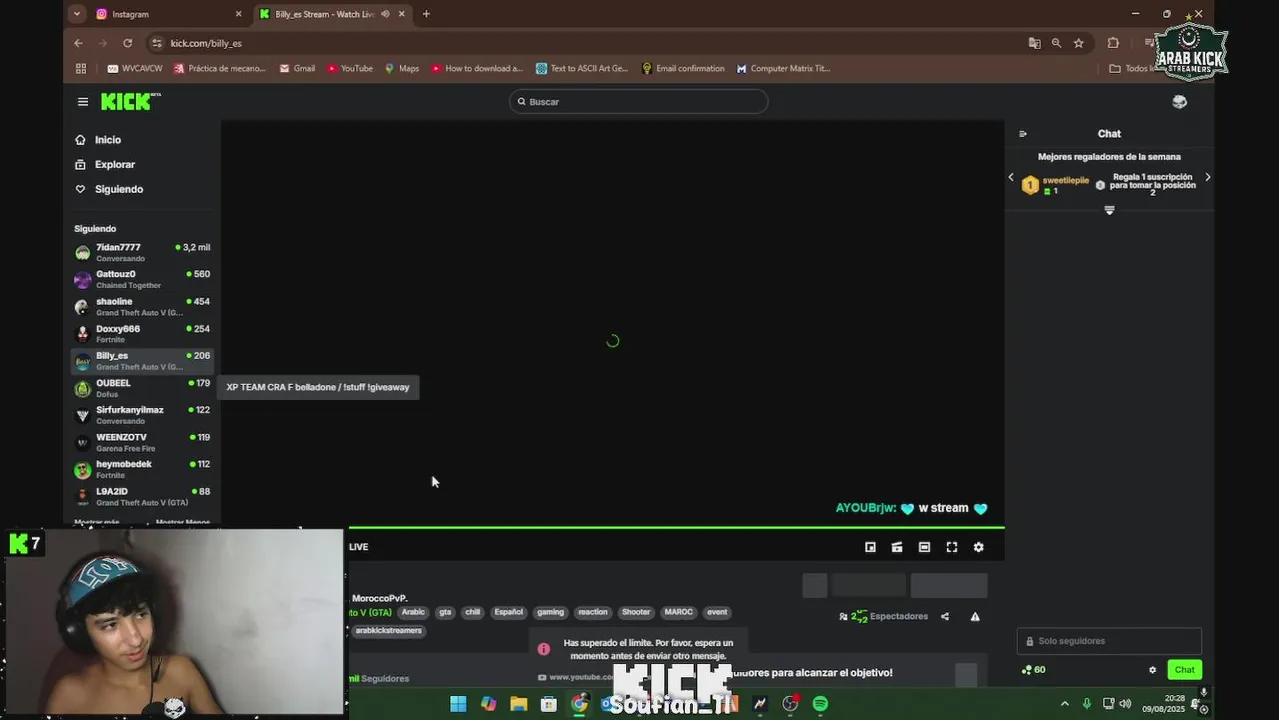
Task: Click the chat message input field
Action: click(1109, 641)
